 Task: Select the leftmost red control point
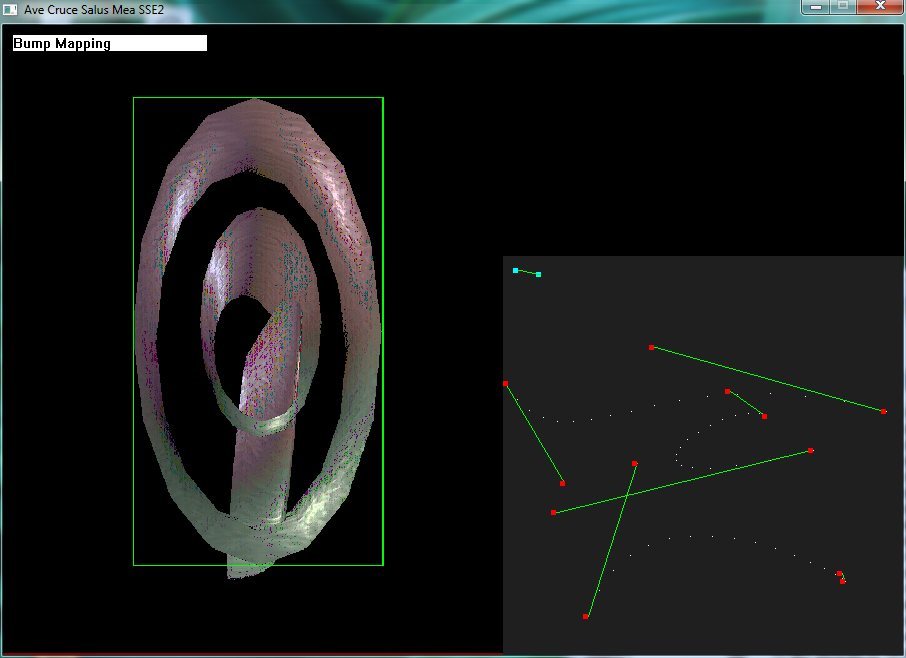506,383
